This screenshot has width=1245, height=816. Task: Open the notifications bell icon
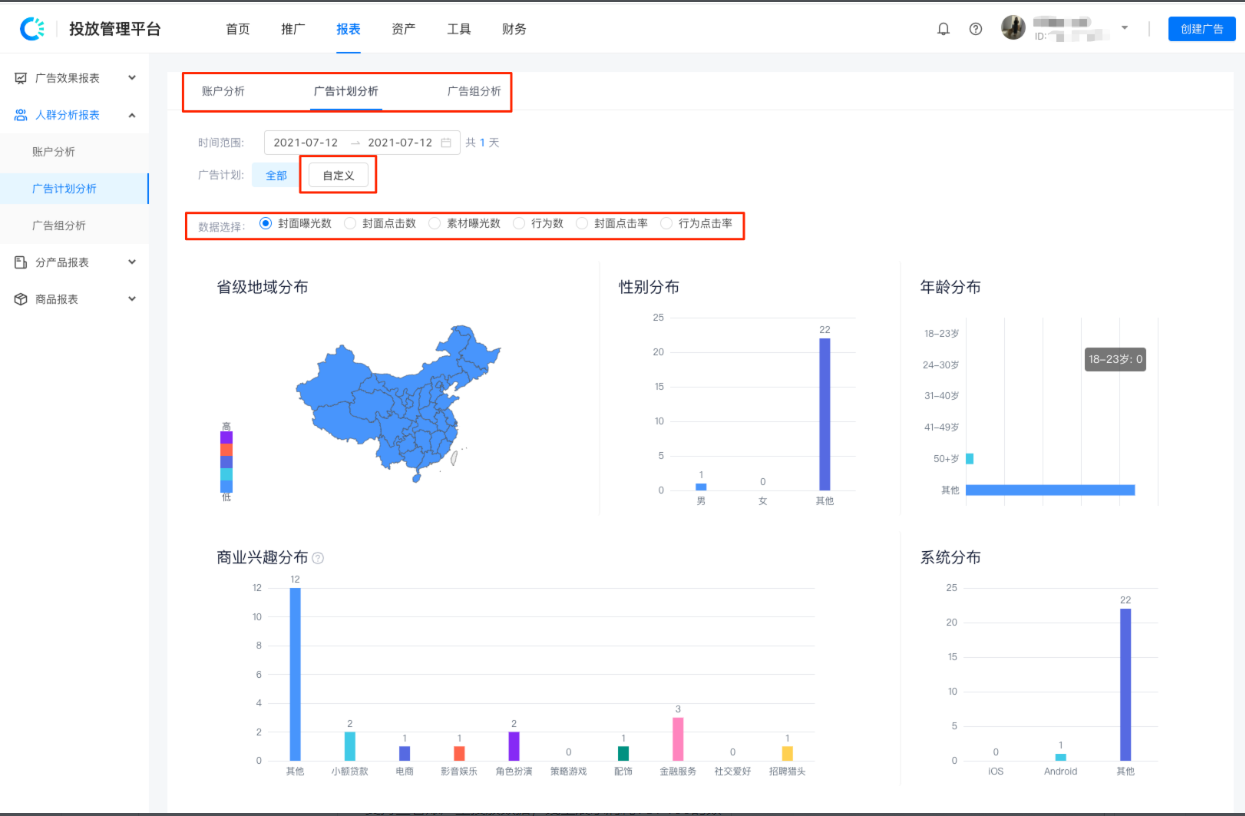[x=942, y=29]
